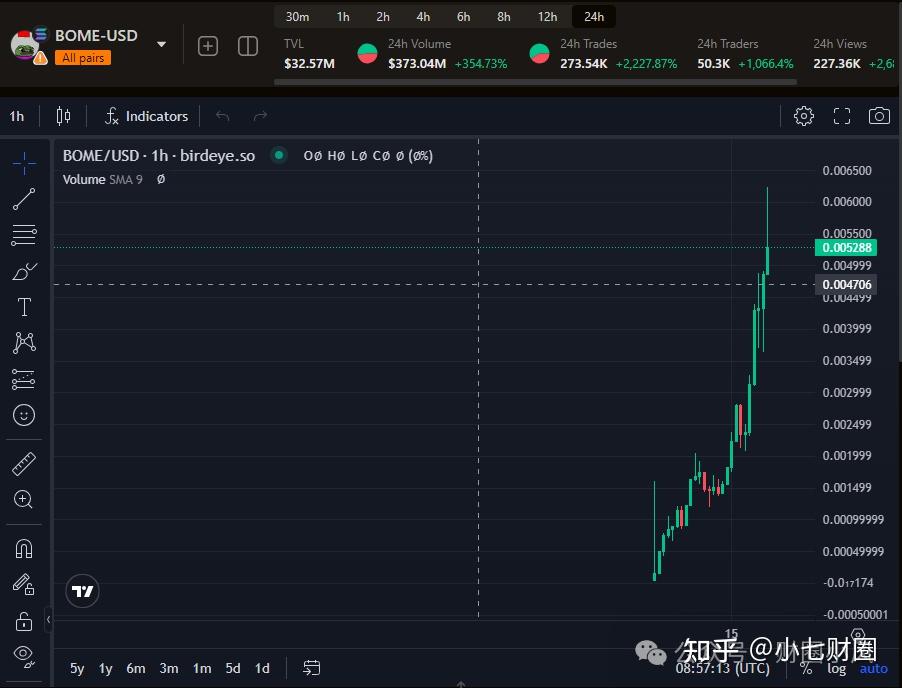This screenshot has width=902, height=688.
Task: Select the brush drawing tool
Action: (x=24, y=271)
